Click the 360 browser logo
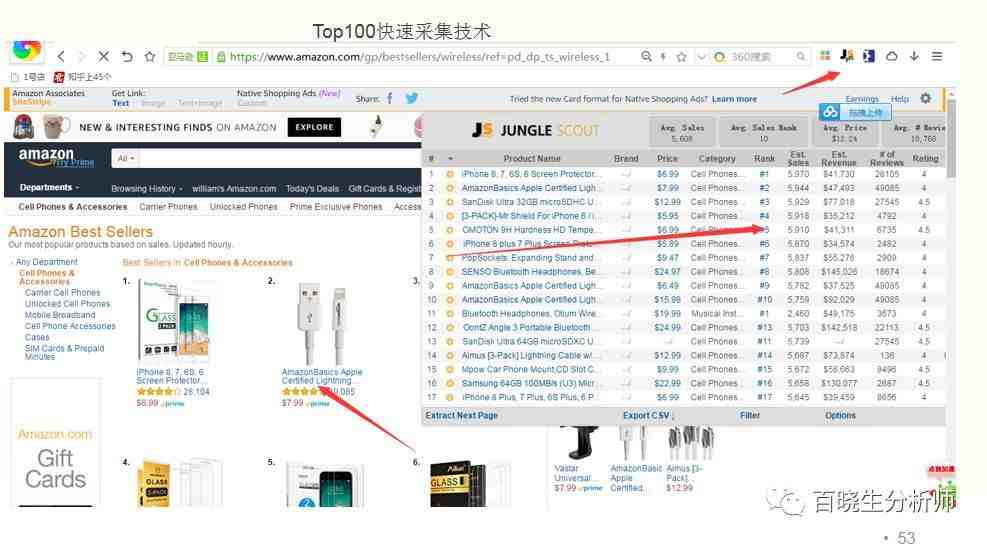This screenshot has width=987, height=544. click(x=26, y=50)
